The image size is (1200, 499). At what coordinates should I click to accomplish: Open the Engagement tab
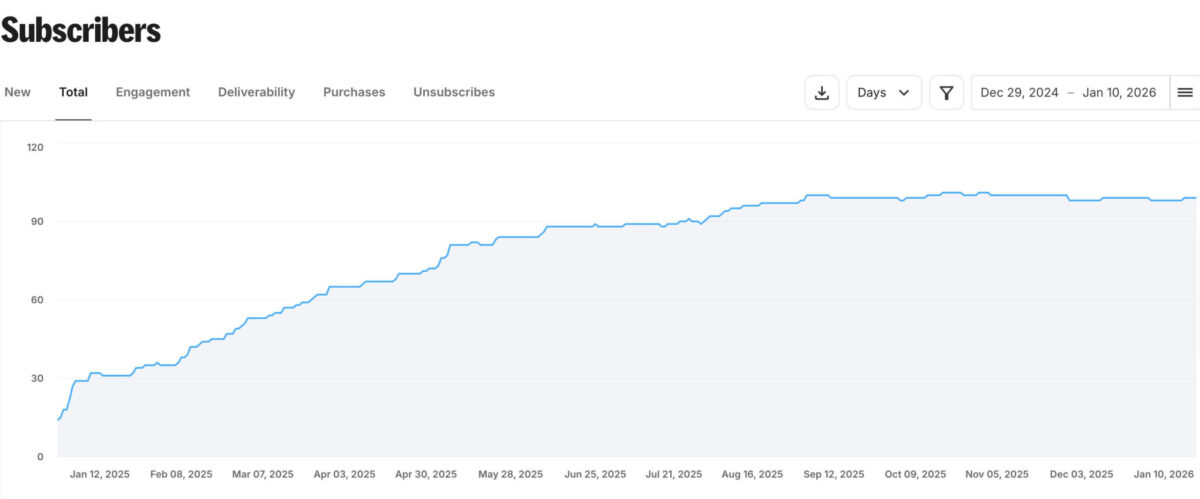tap(152, 92)
